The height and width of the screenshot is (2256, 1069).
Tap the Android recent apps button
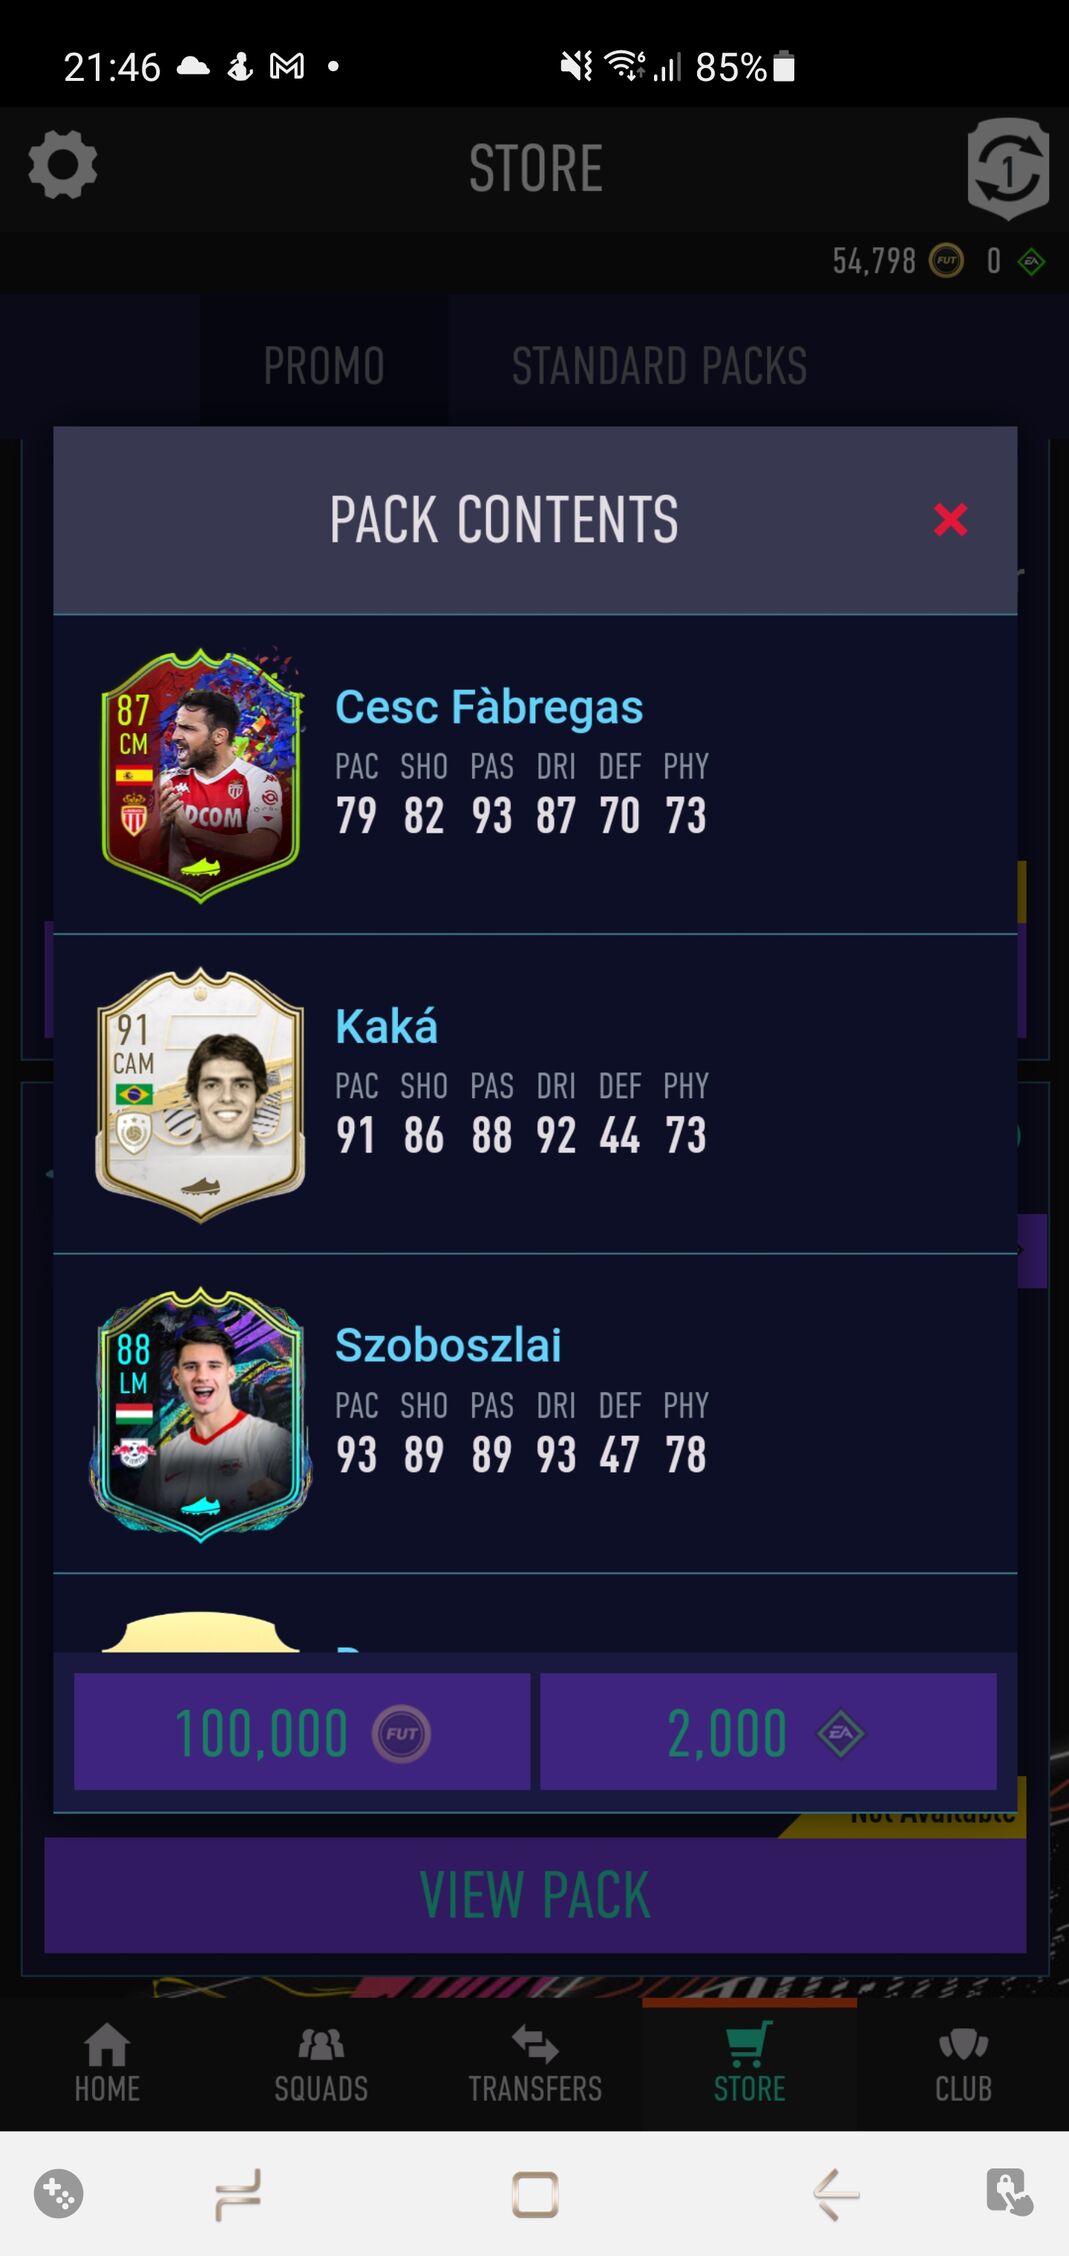[238, 2194]
